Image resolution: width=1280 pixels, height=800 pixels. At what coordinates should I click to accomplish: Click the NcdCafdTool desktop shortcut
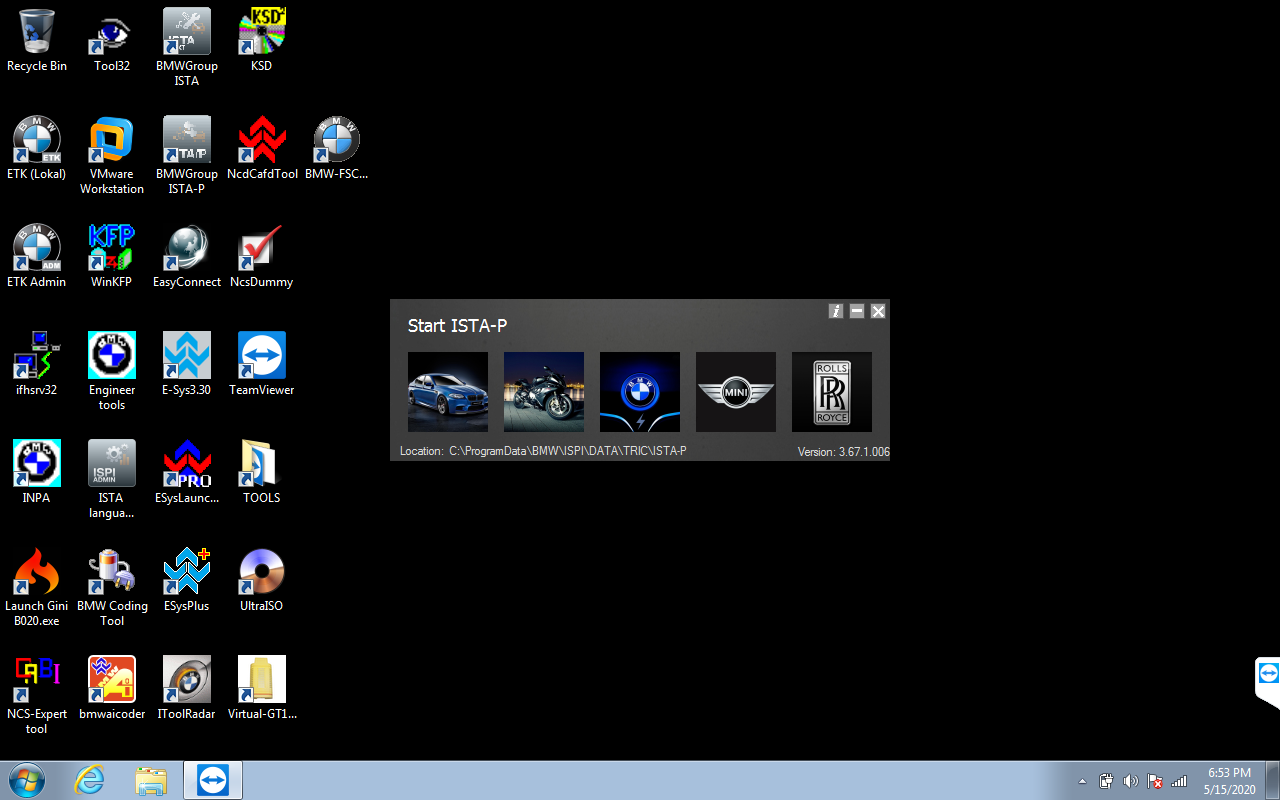click(262, 148)
